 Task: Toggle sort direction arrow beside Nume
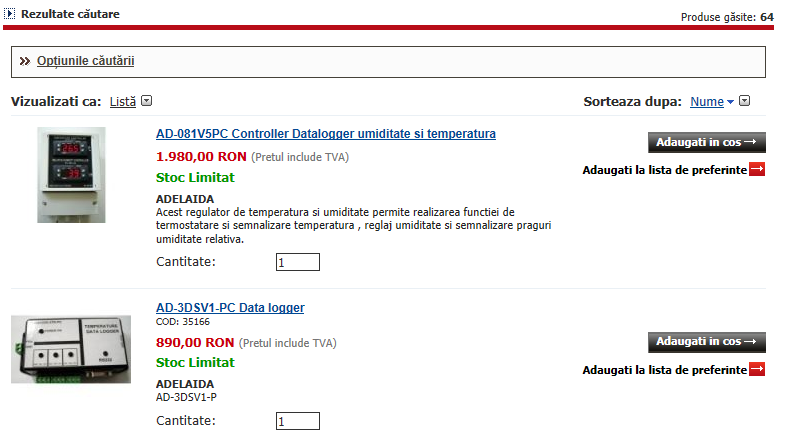(730, 102)
